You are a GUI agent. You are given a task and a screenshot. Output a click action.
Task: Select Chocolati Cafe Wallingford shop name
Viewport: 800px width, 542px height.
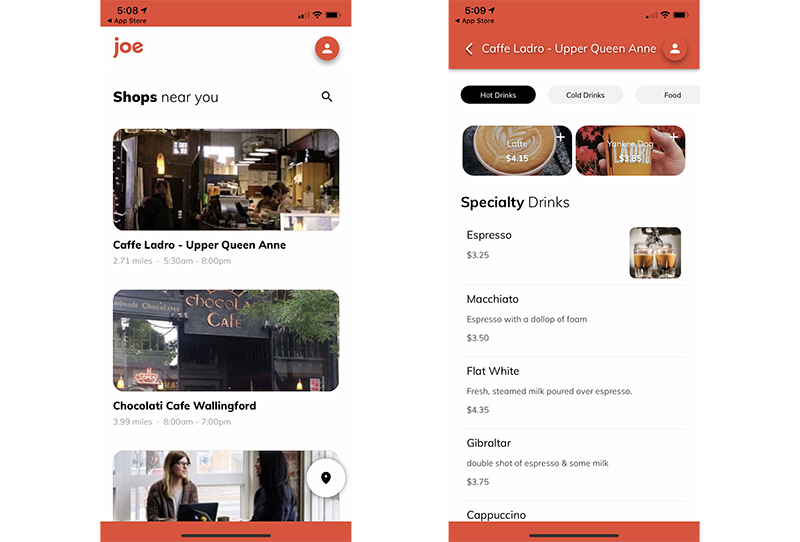185,406
